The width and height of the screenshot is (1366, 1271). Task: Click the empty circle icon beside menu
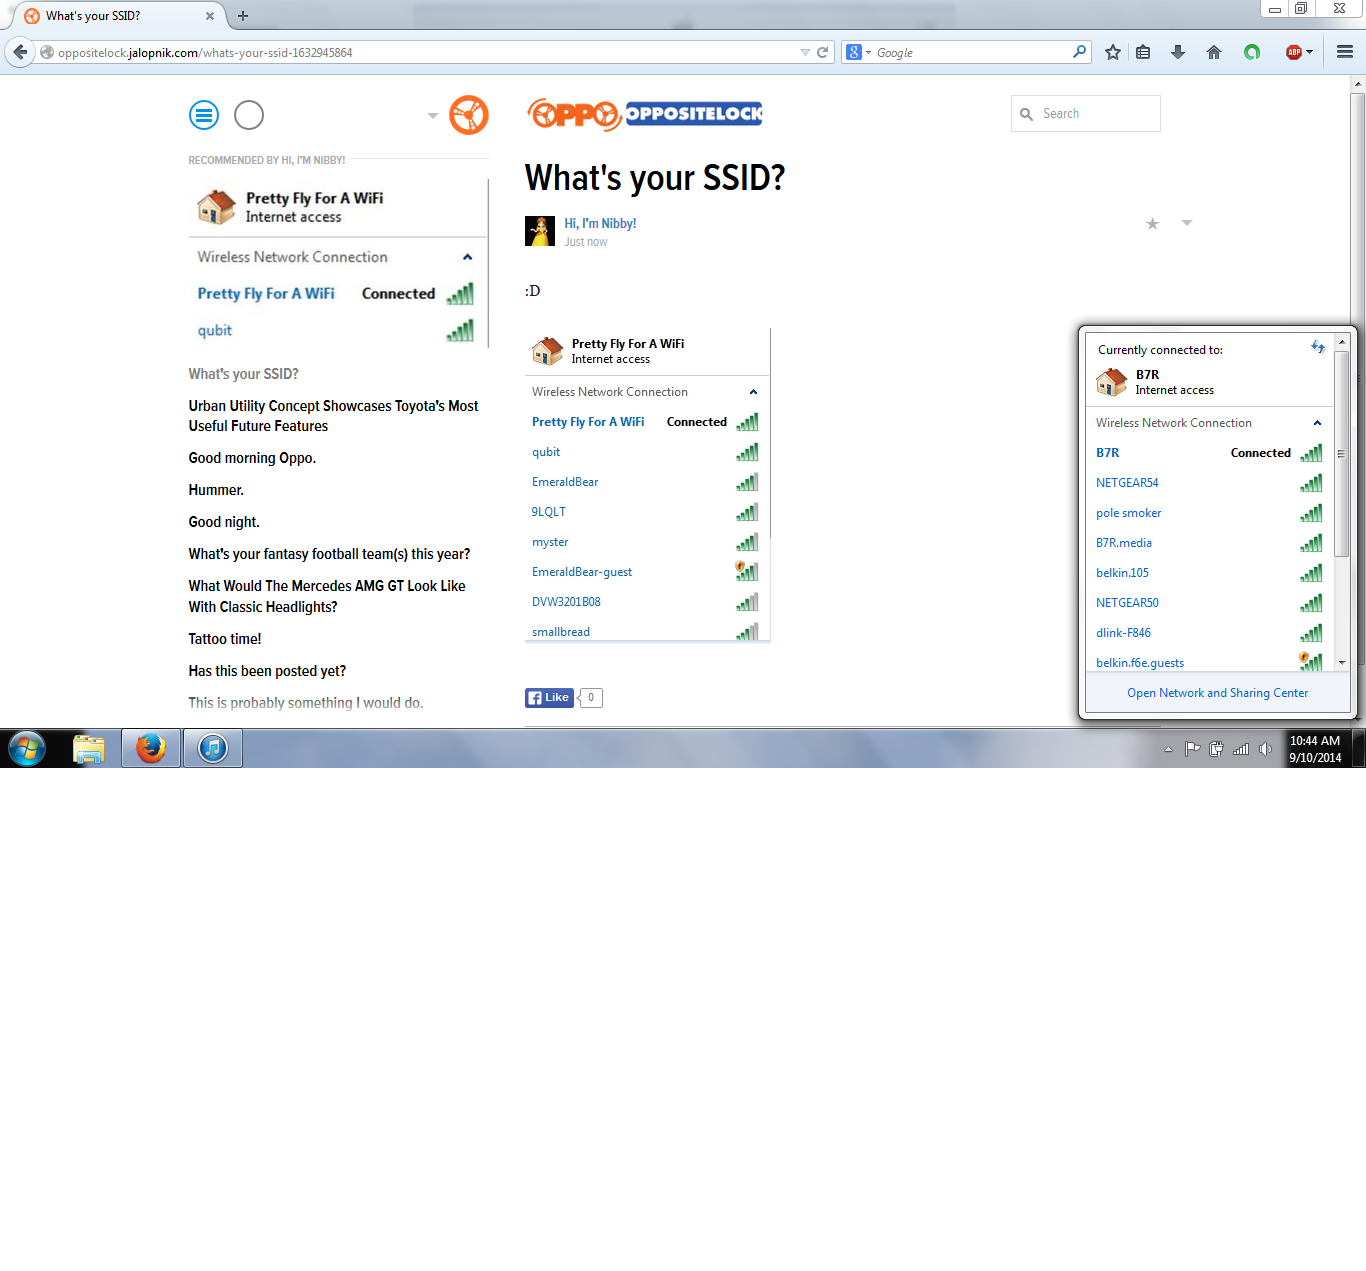click(x=249, y=115)
